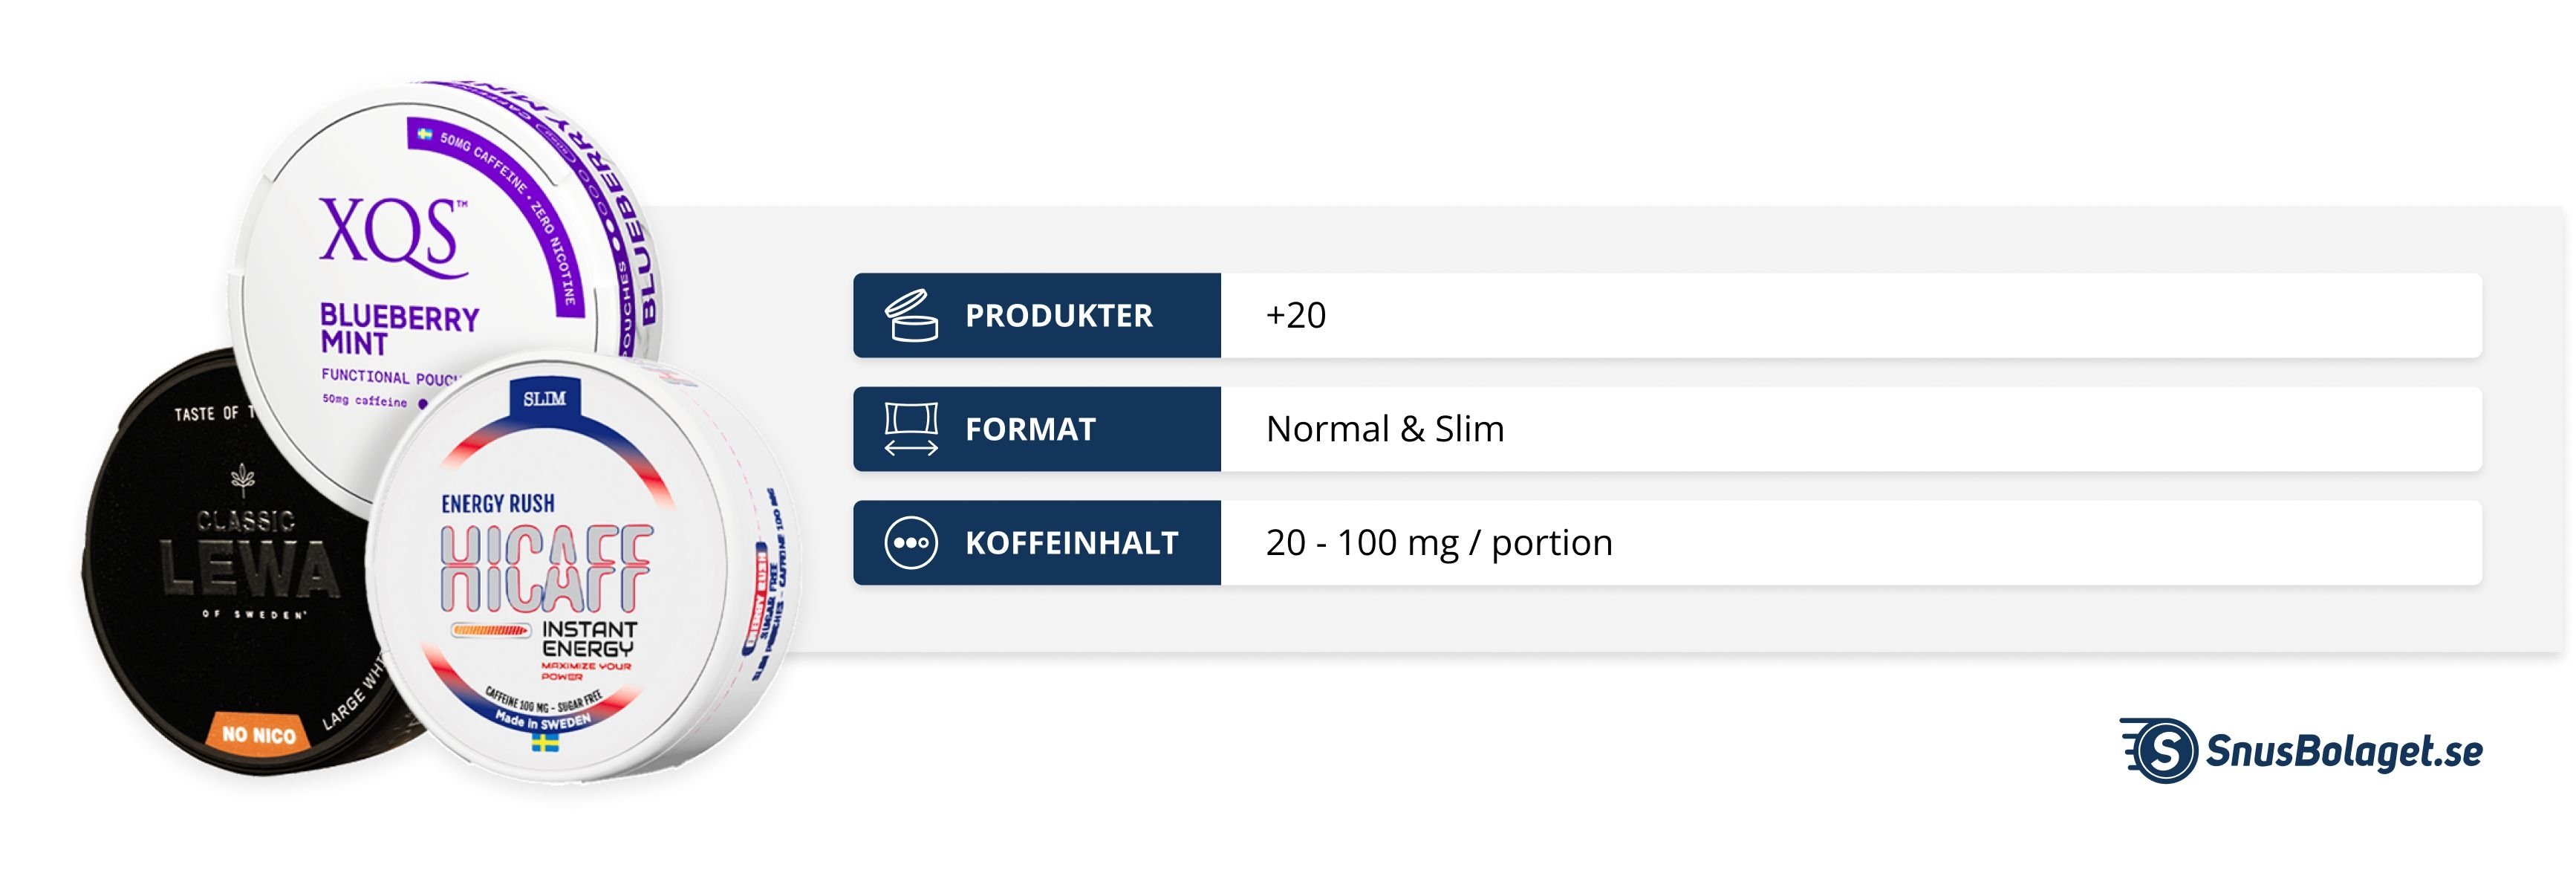Select the PRODUKTER label
Screen dimensions: 2576x876
[x=1058, y=316]
